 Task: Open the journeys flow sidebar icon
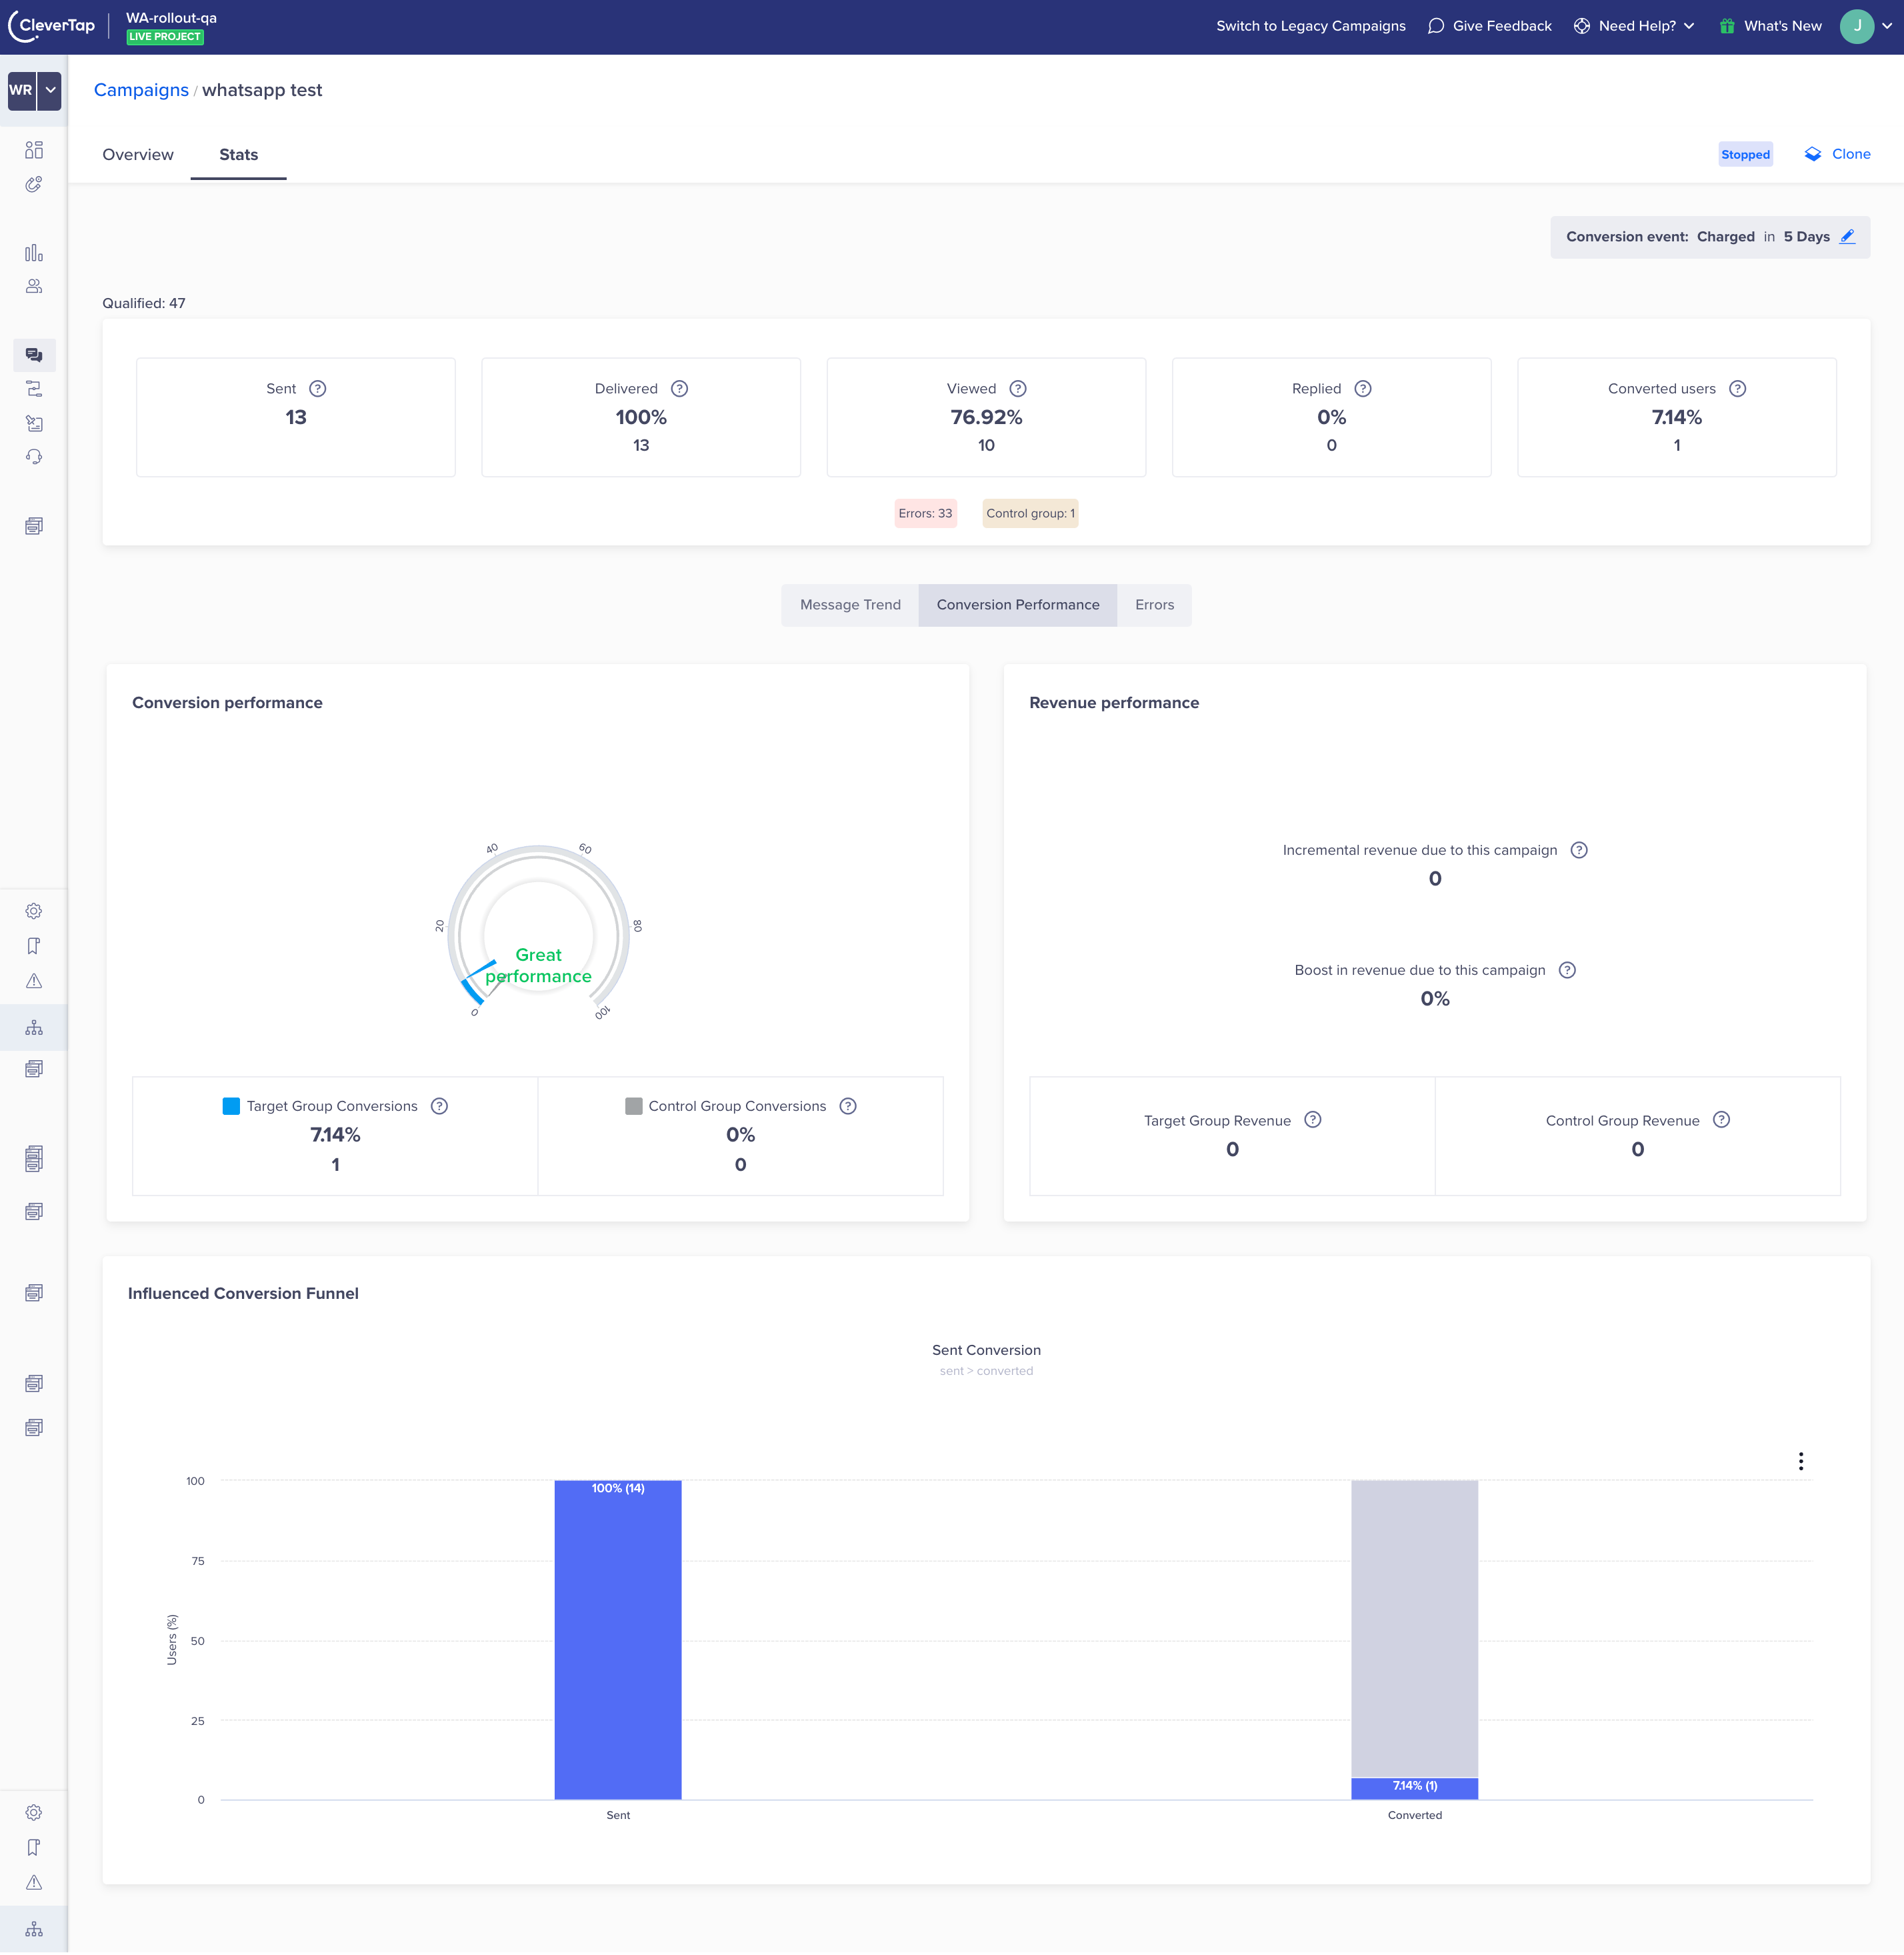pyautogui.click(x=34, y=389)
